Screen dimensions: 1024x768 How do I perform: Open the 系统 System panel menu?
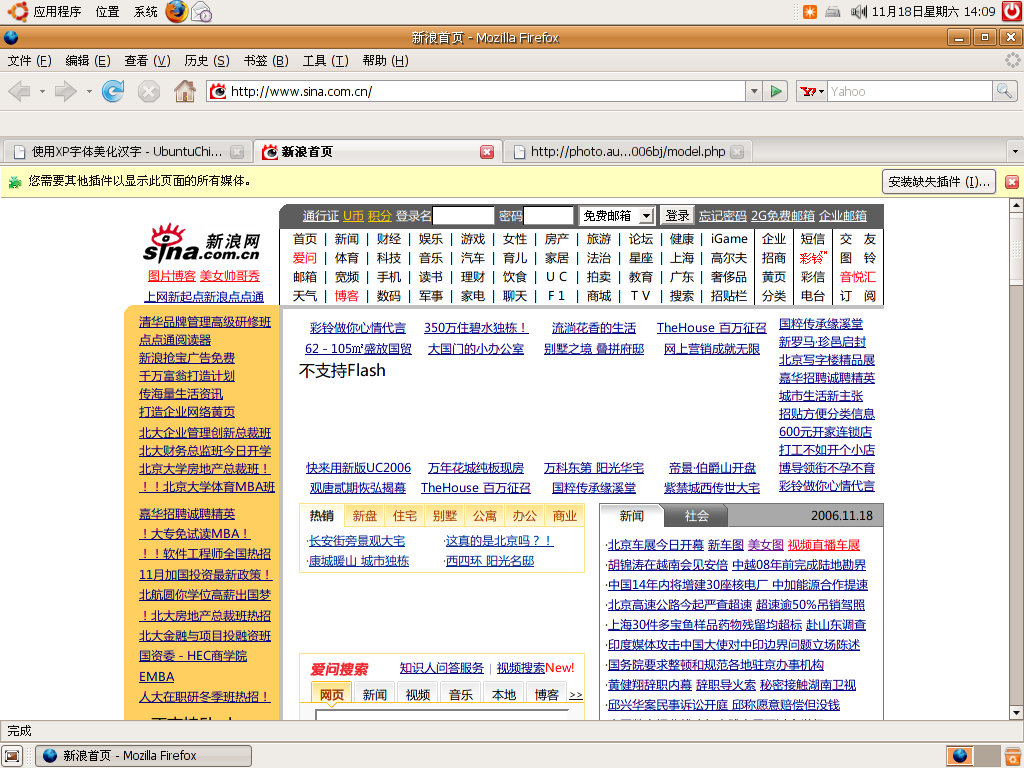[145, 11]
